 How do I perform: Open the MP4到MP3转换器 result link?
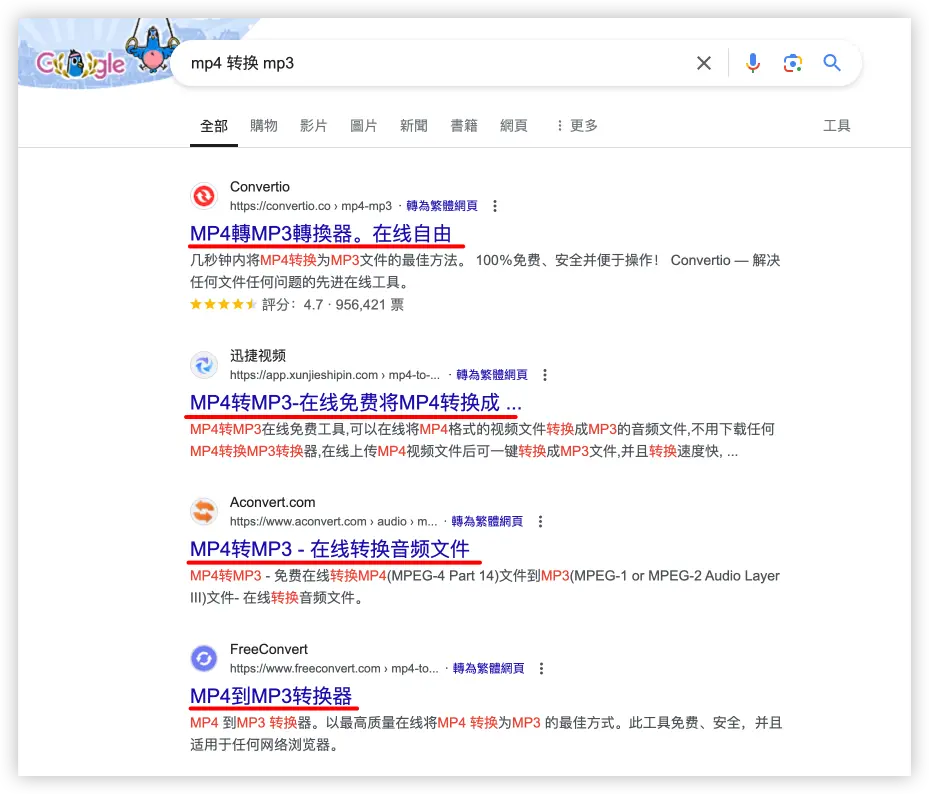click(271, 696)
